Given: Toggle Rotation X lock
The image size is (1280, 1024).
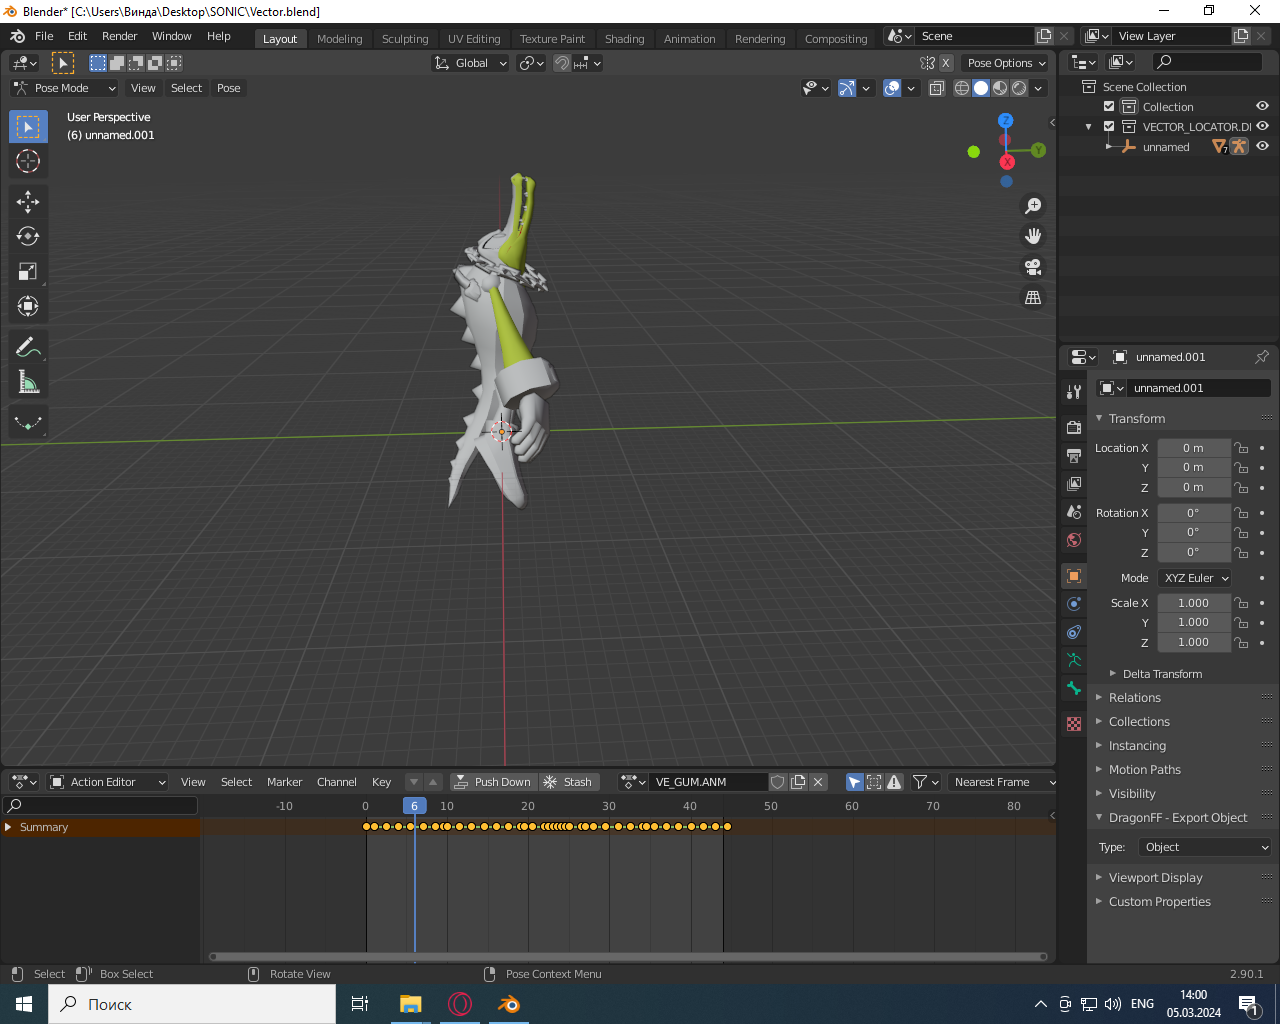Looking at the screenshot, I should point(1241,513).
